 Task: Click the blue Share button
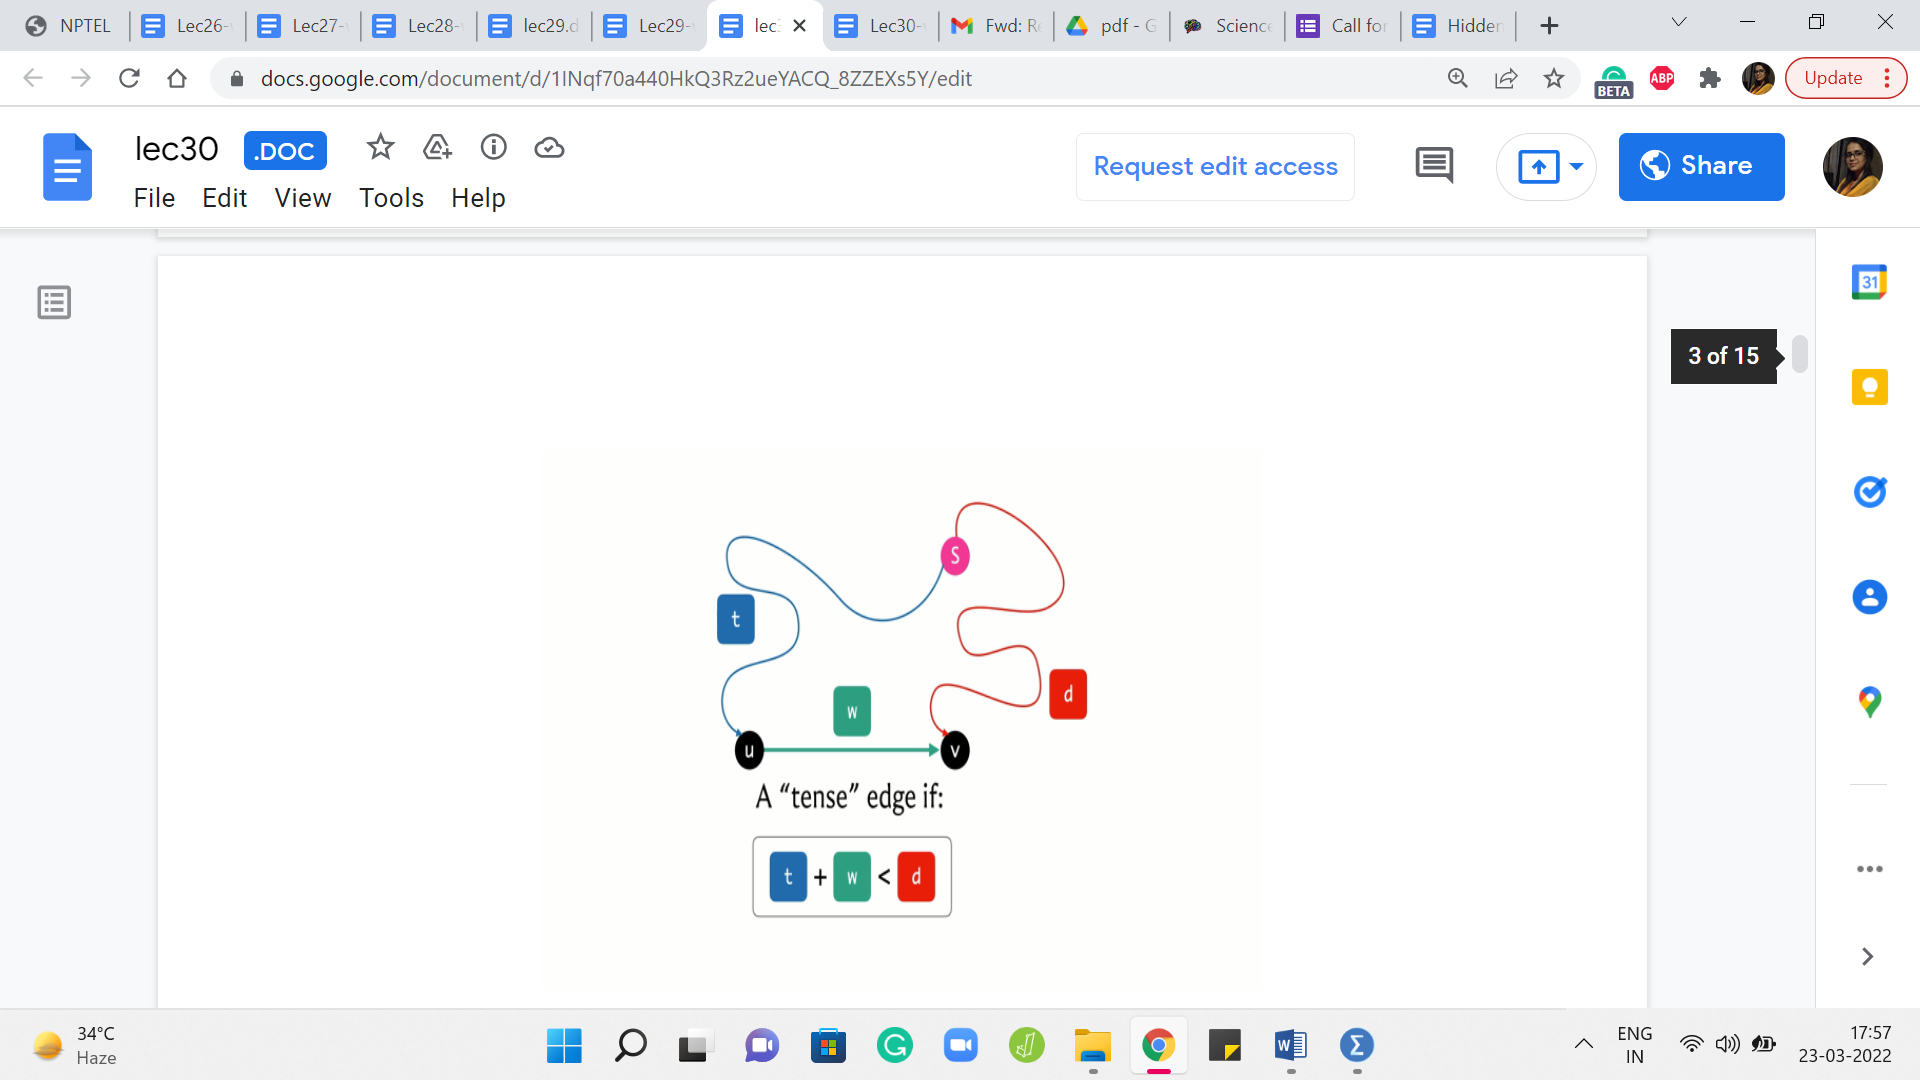[x=1701, y=166]
